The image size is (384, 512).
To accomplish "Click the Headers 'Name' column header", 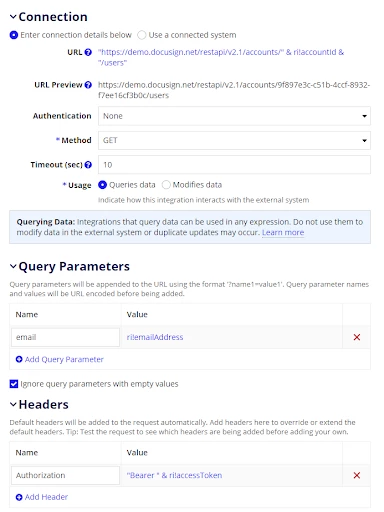I will point(27,453).
